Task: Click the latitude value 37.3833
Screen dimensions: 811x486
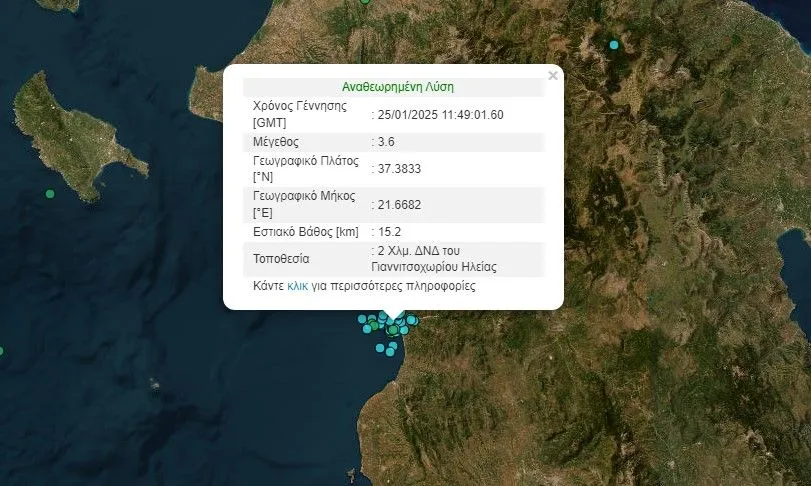Action: pyautogui.click(x=398, y=169)
